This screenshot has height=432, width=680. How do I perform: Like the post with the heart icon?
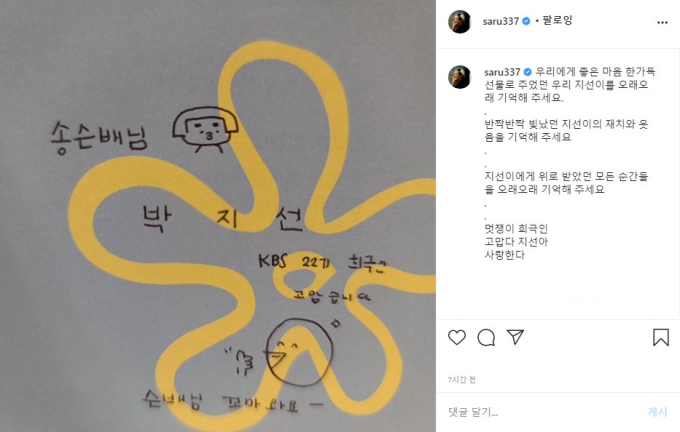457,337
